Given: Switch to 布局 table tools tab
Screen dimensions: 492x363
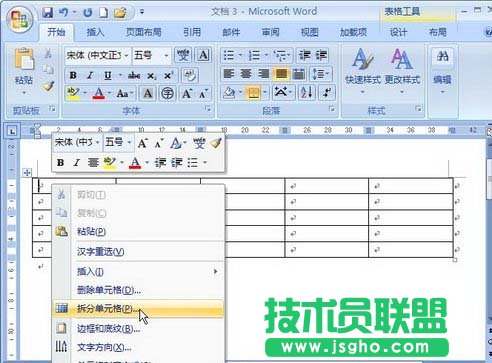Looking at the screenshot, I should point(437,32).
